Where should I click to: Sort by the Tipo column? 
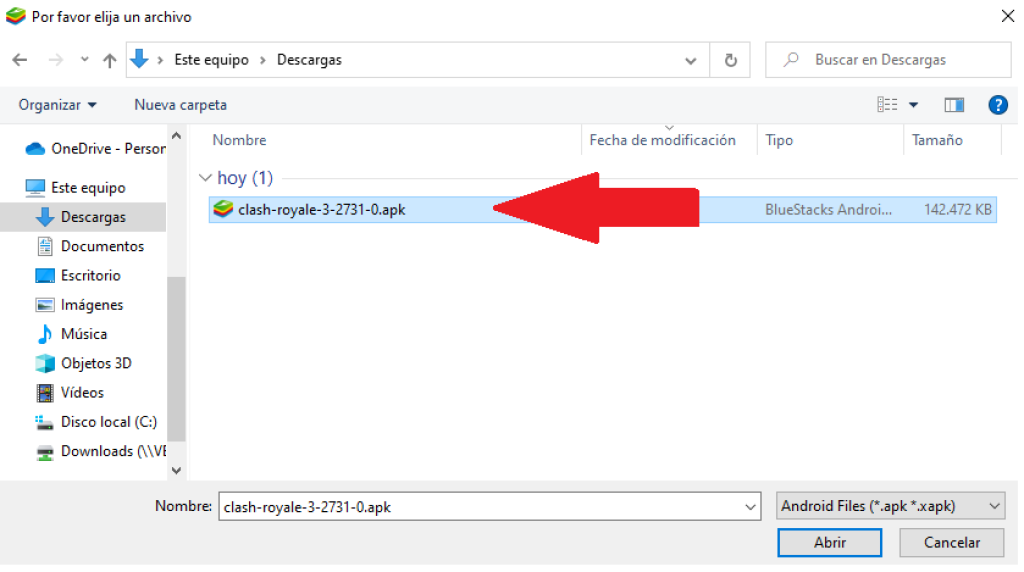[779, 140]
